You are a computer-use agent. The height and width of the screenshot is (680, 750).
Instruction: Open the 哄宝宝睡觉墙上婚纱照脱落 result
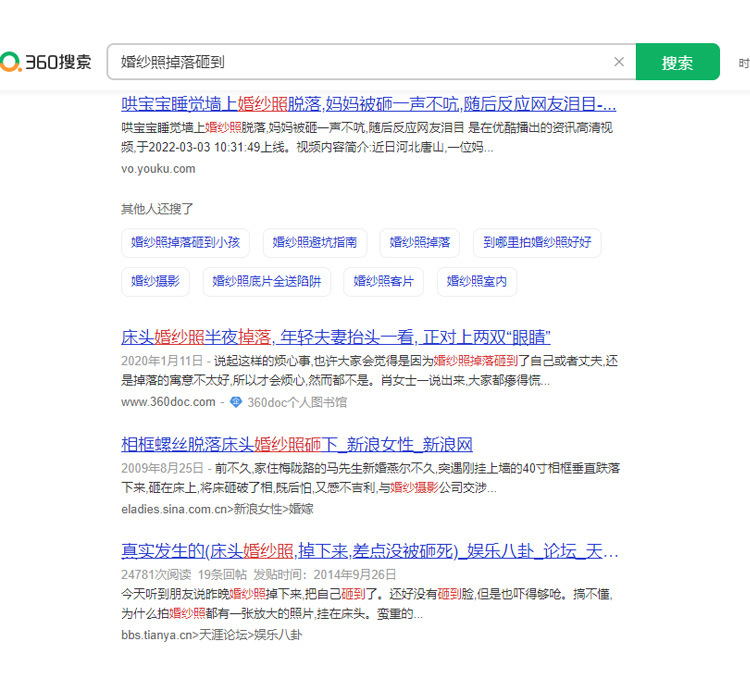(368, 104)
